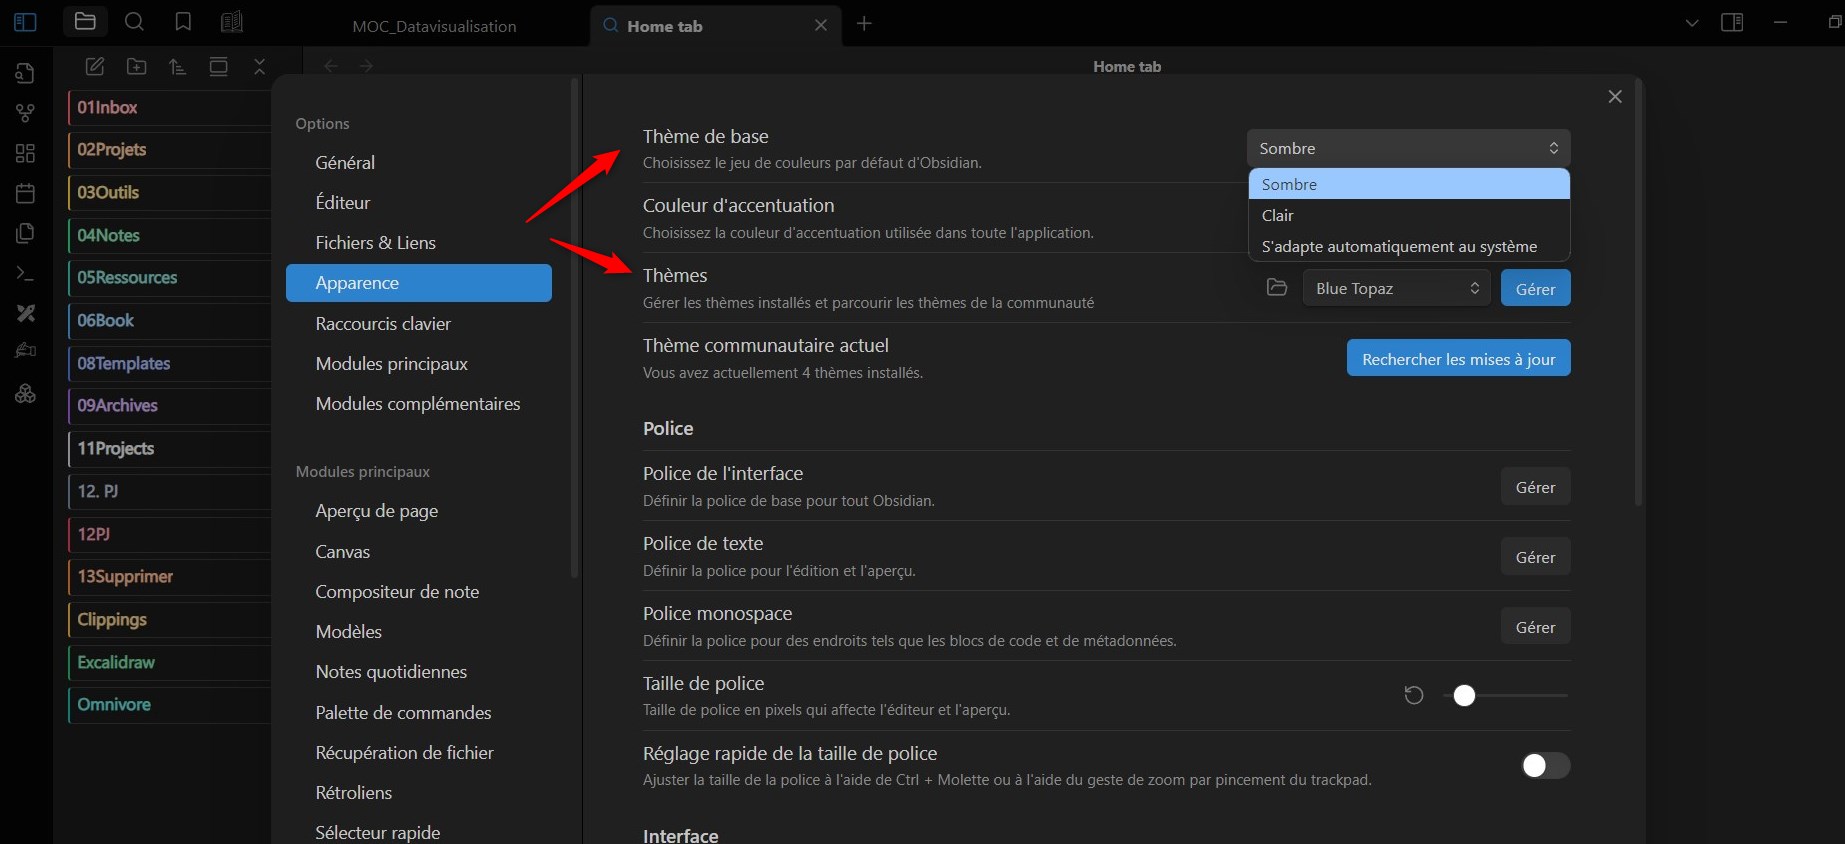Click the settings content scrollbar
1845x844 pixels.
[1638, 292]
